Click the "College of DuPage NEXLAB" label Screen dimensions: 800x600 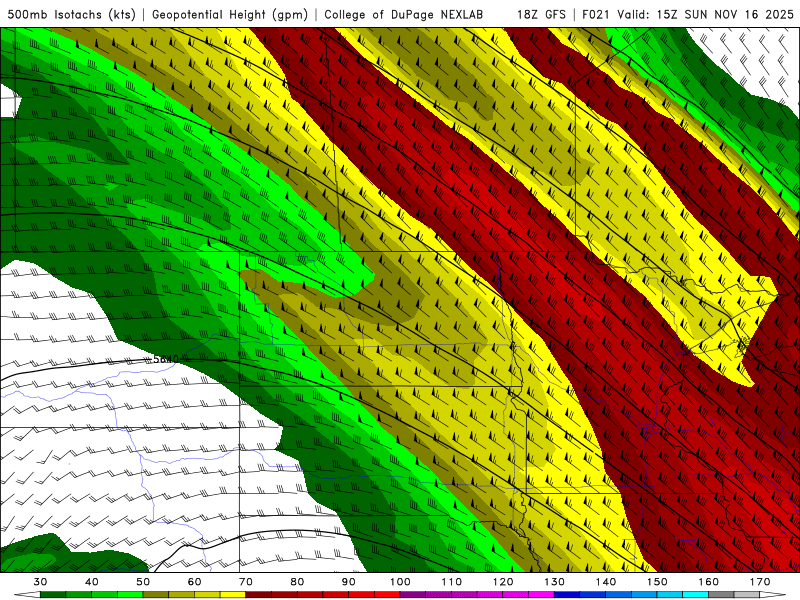[x=404, y=15]
